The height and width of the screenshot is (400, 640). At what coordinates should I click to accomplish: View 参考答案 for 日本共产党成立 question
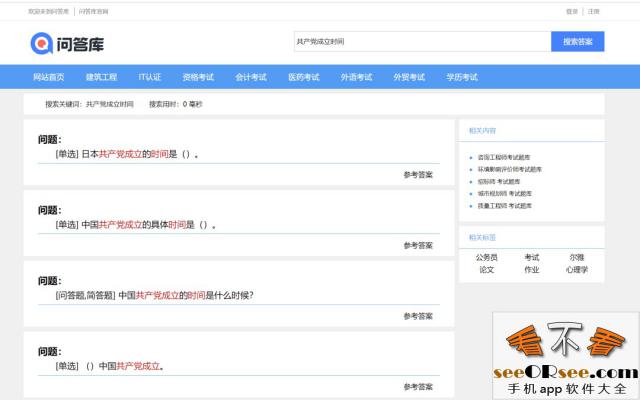pos(418,175)
